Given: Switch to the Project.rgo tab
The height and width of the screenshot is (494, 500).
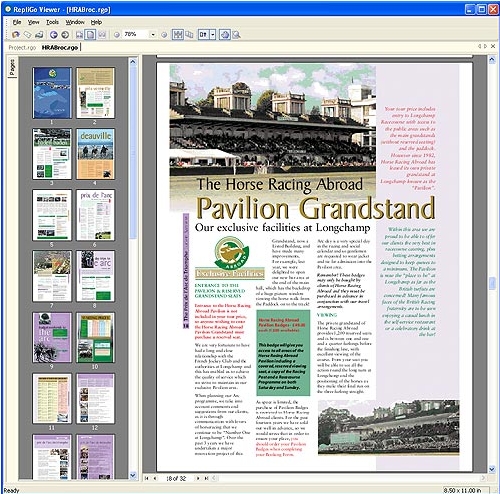Looking at the screenshot, I should [22, 47].
